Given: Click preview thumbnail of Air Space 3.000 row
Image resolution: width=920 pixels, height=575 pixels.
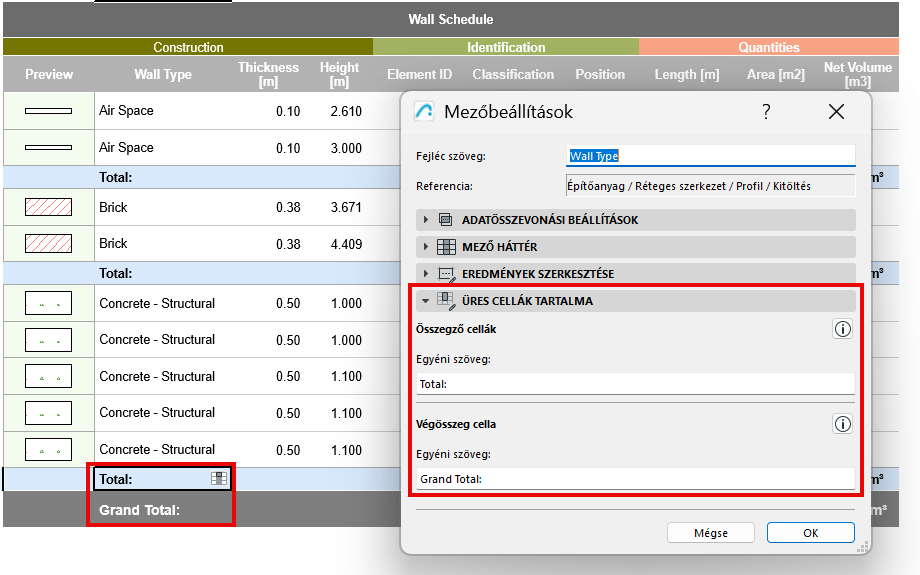Looking at the screenshot, I should (49, 148).
